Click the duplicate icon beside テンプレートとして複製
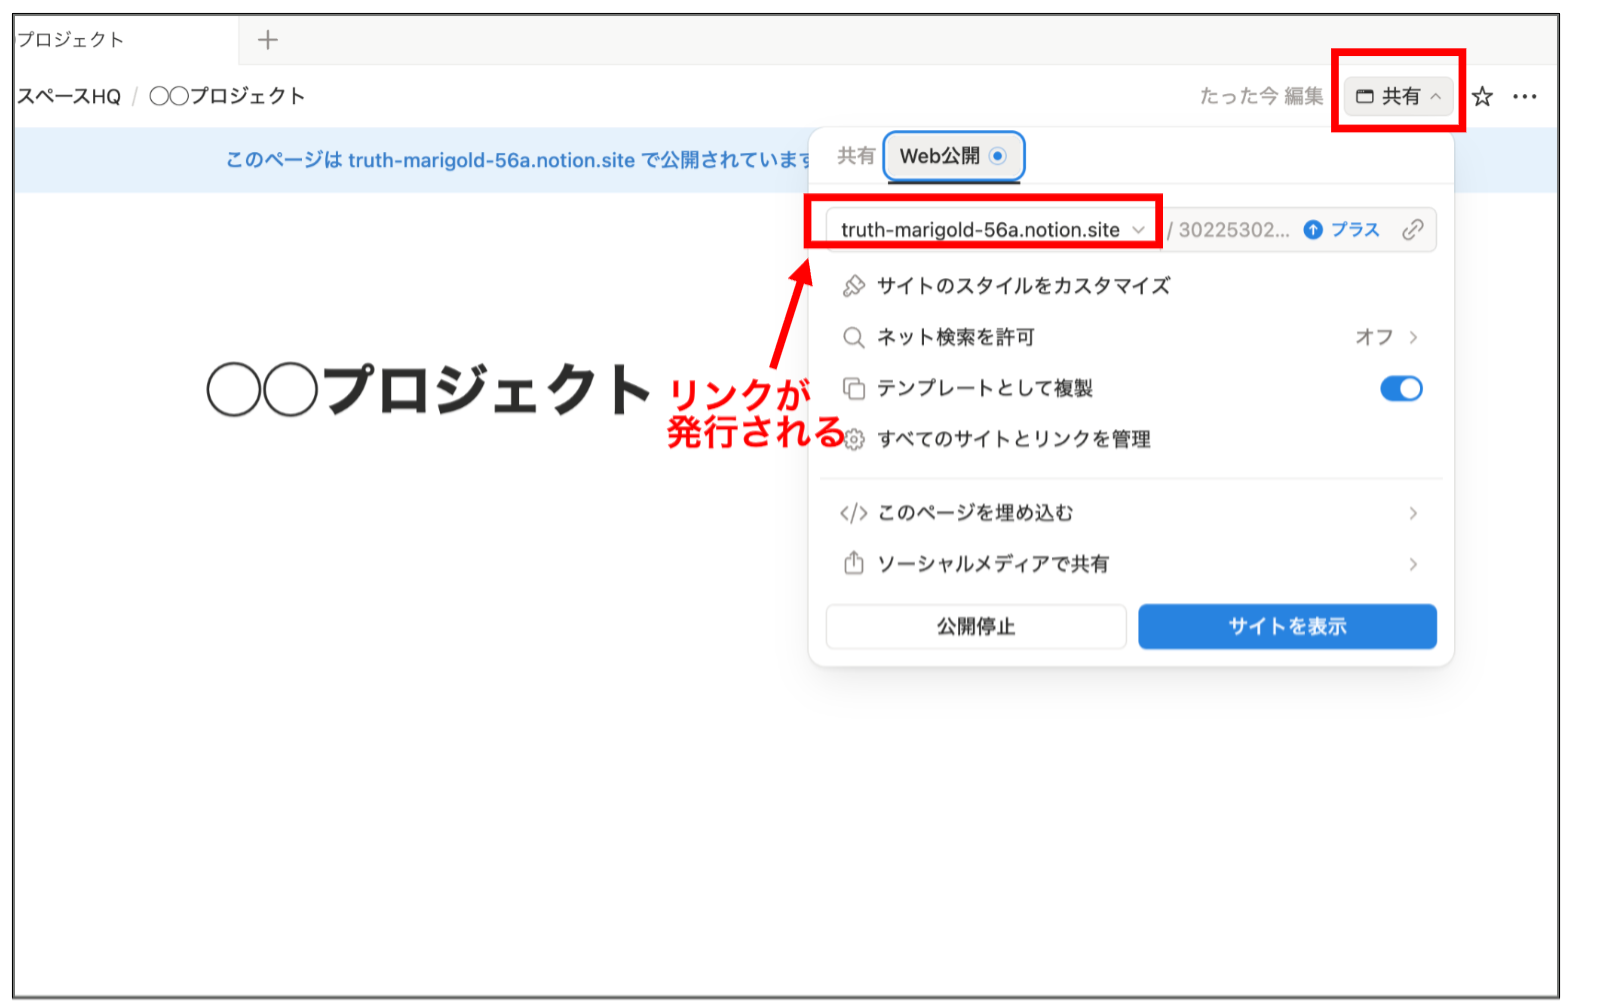 coord(855,388)
